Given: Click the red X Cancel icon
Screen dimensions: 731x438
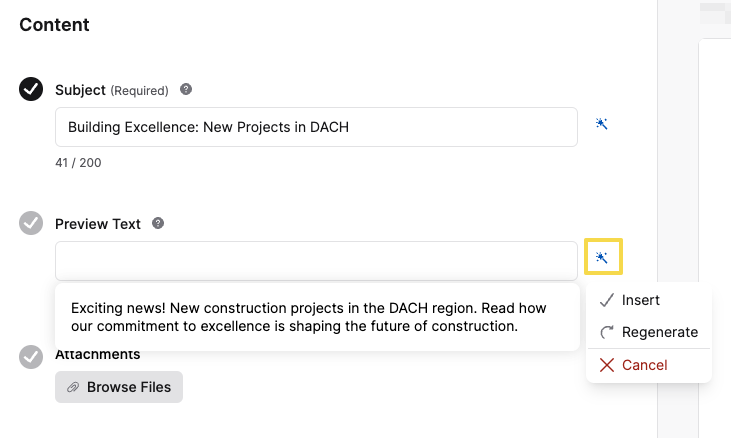Looking at the screenshot, I should point(607,365).
